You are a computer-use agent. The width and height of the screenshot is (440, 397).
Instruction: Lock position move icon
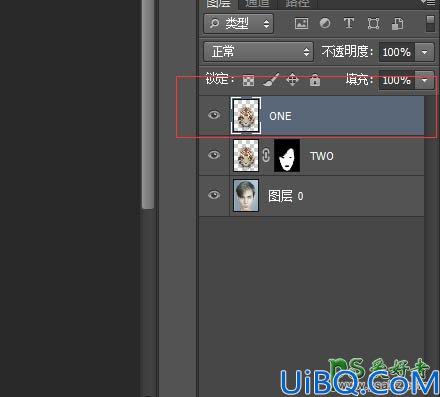click(x=293, y=80)
